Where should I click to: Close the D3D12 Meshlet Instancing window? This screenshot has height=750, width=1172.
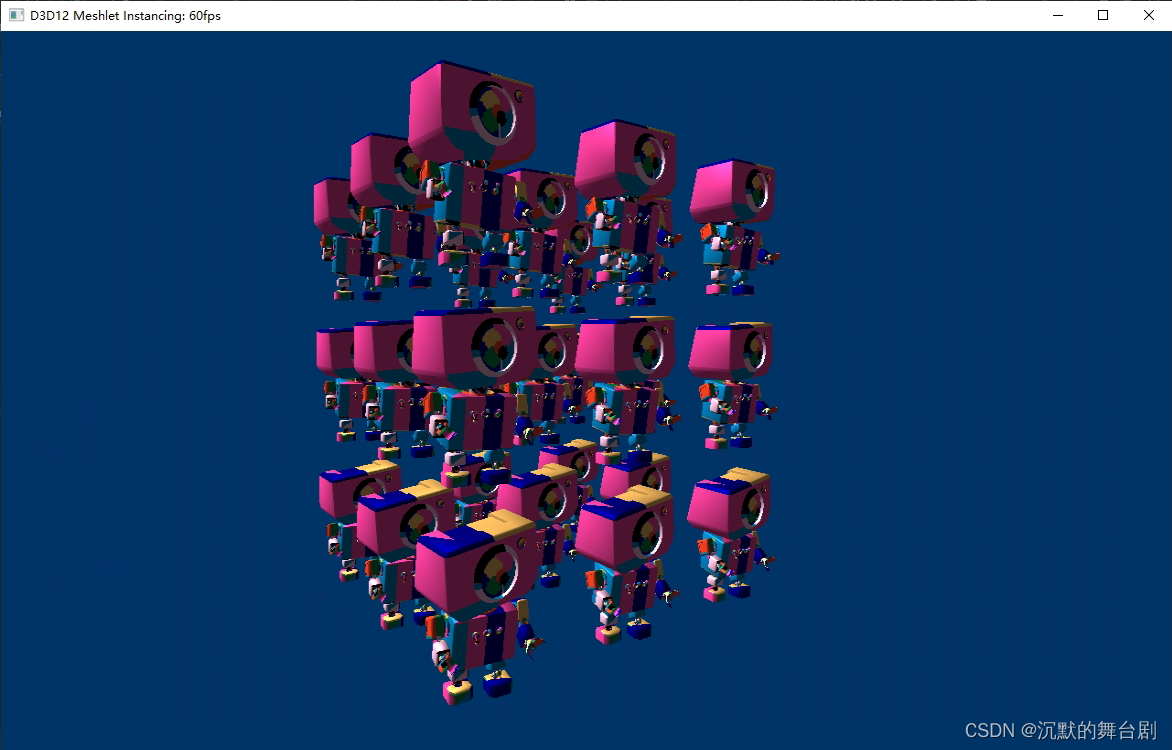1148,15
